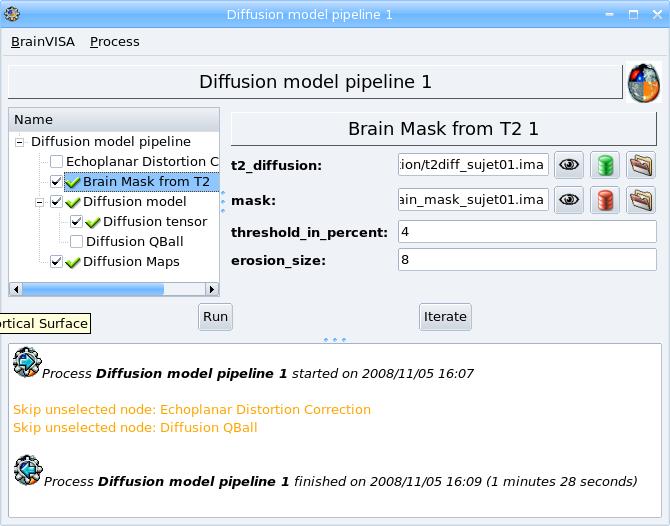Uncheck Brain Mask from T2 checkbox
Viewport: 670px width, 526px height.
pos(56,182)
